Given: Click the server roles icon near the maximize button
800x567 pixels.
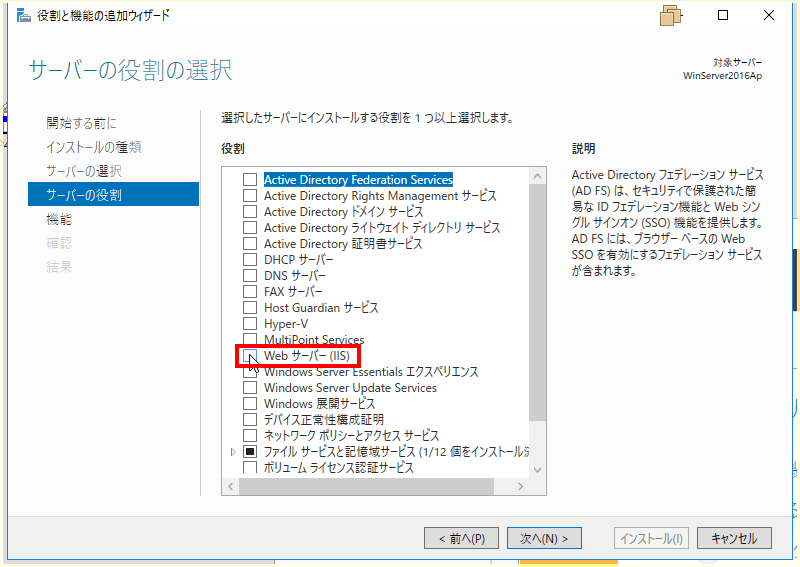Looking at the screenshot, I should pos(670,16).
